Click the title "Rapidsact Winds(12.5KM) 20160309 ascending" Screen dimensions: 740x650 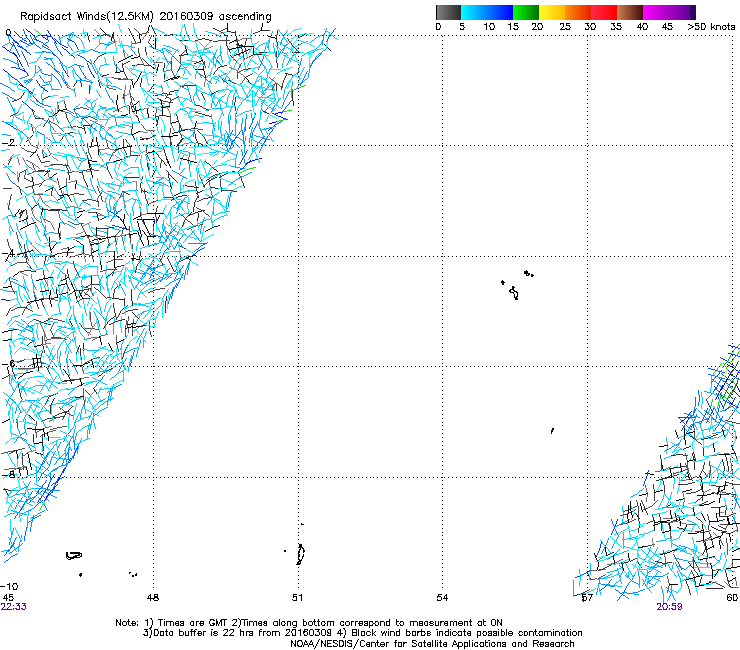[x=146, y=16]
